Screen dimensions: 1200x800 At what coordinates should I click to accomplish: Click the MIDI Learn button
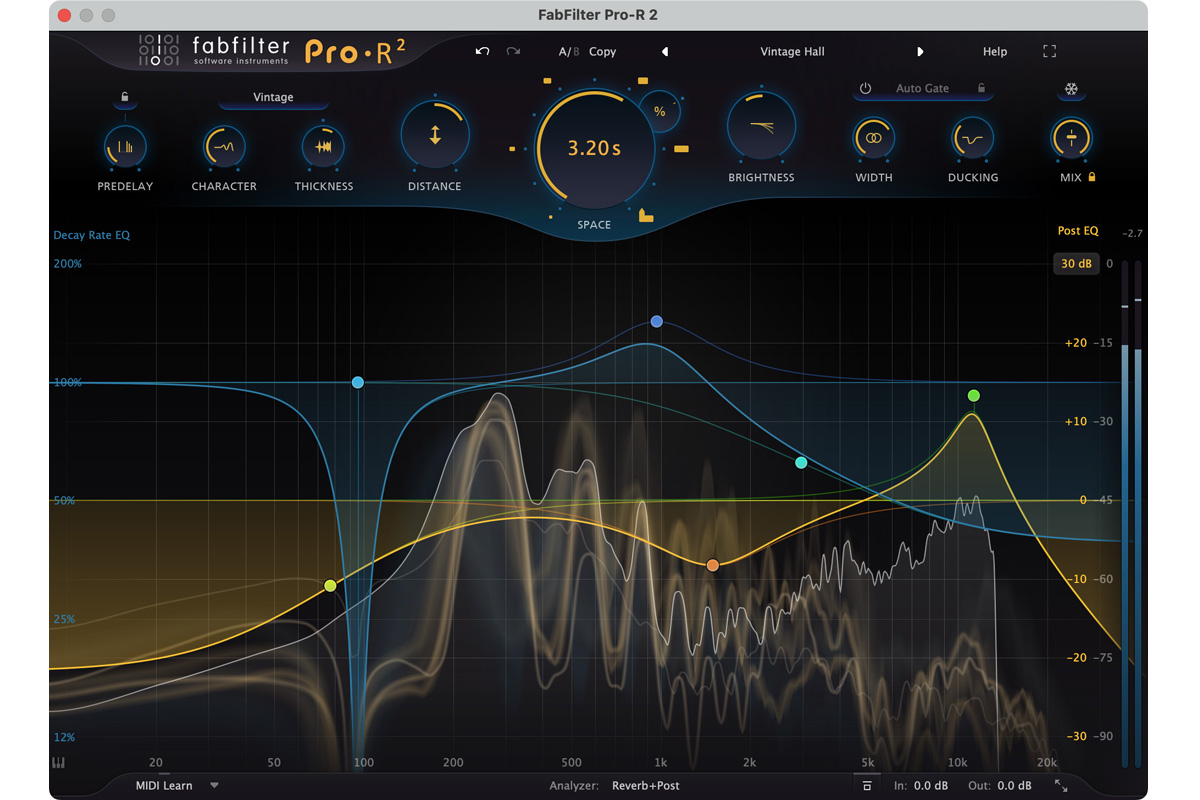pos(164,786)
